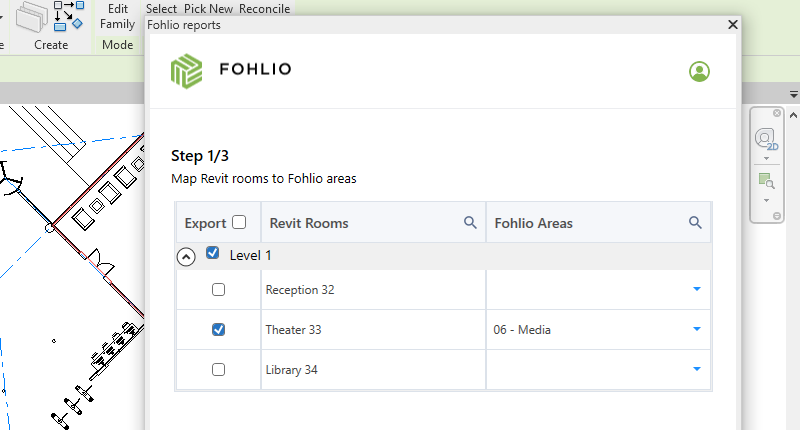Select the Theater 33 room row text

coord(293,330)
